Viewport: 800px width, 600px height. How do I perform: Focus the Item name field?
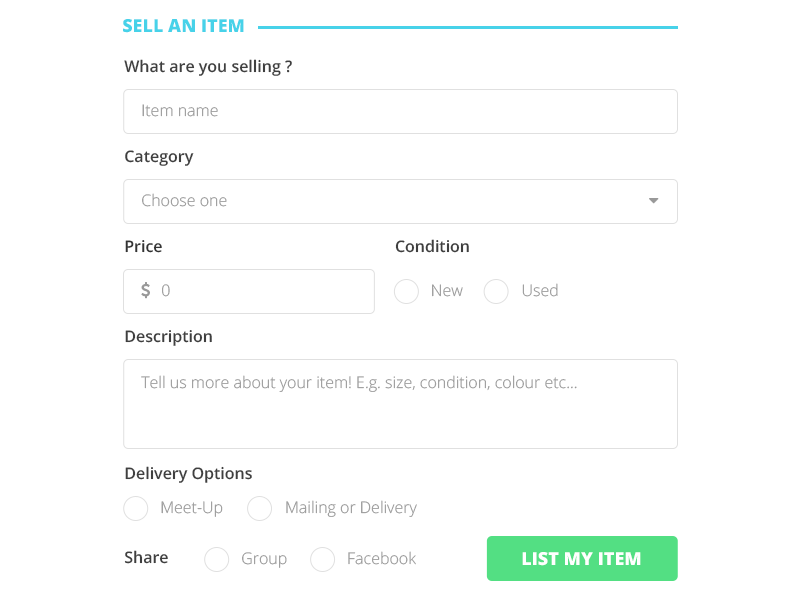400,111
